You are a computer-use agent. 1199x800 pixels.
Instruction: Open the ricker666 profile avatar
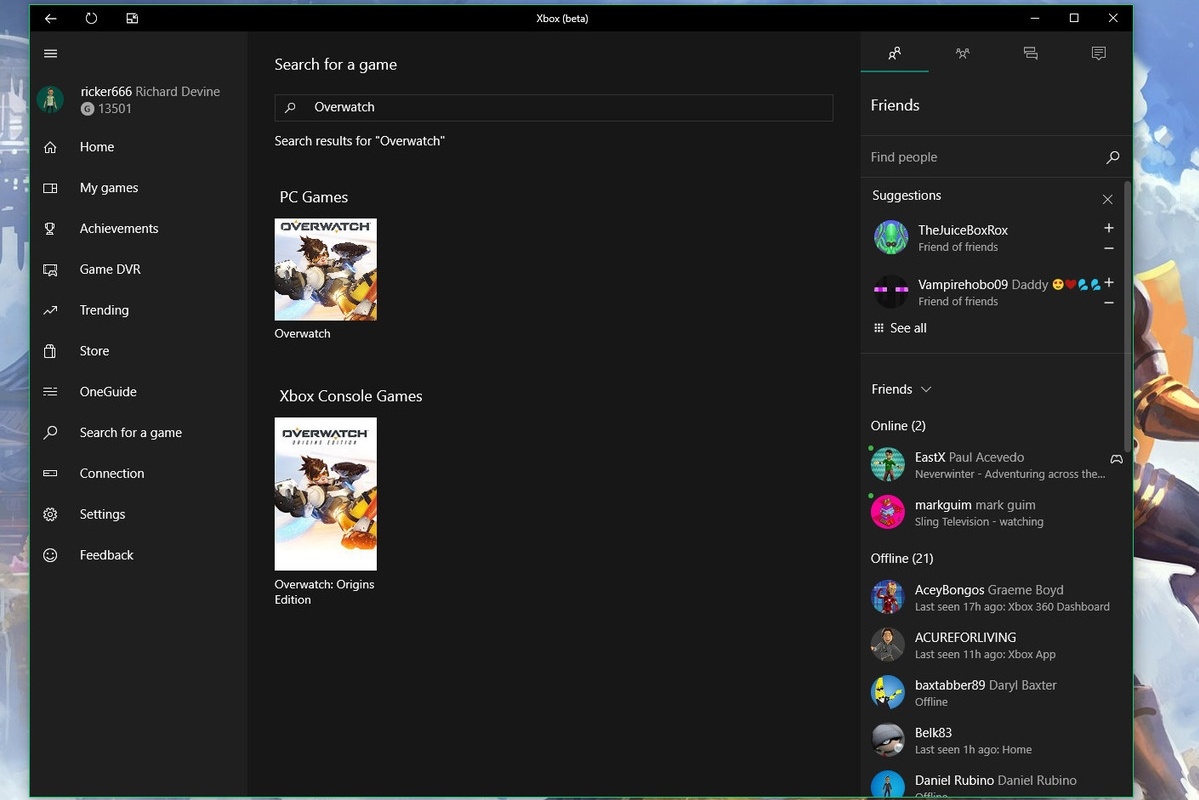[50, 99]
